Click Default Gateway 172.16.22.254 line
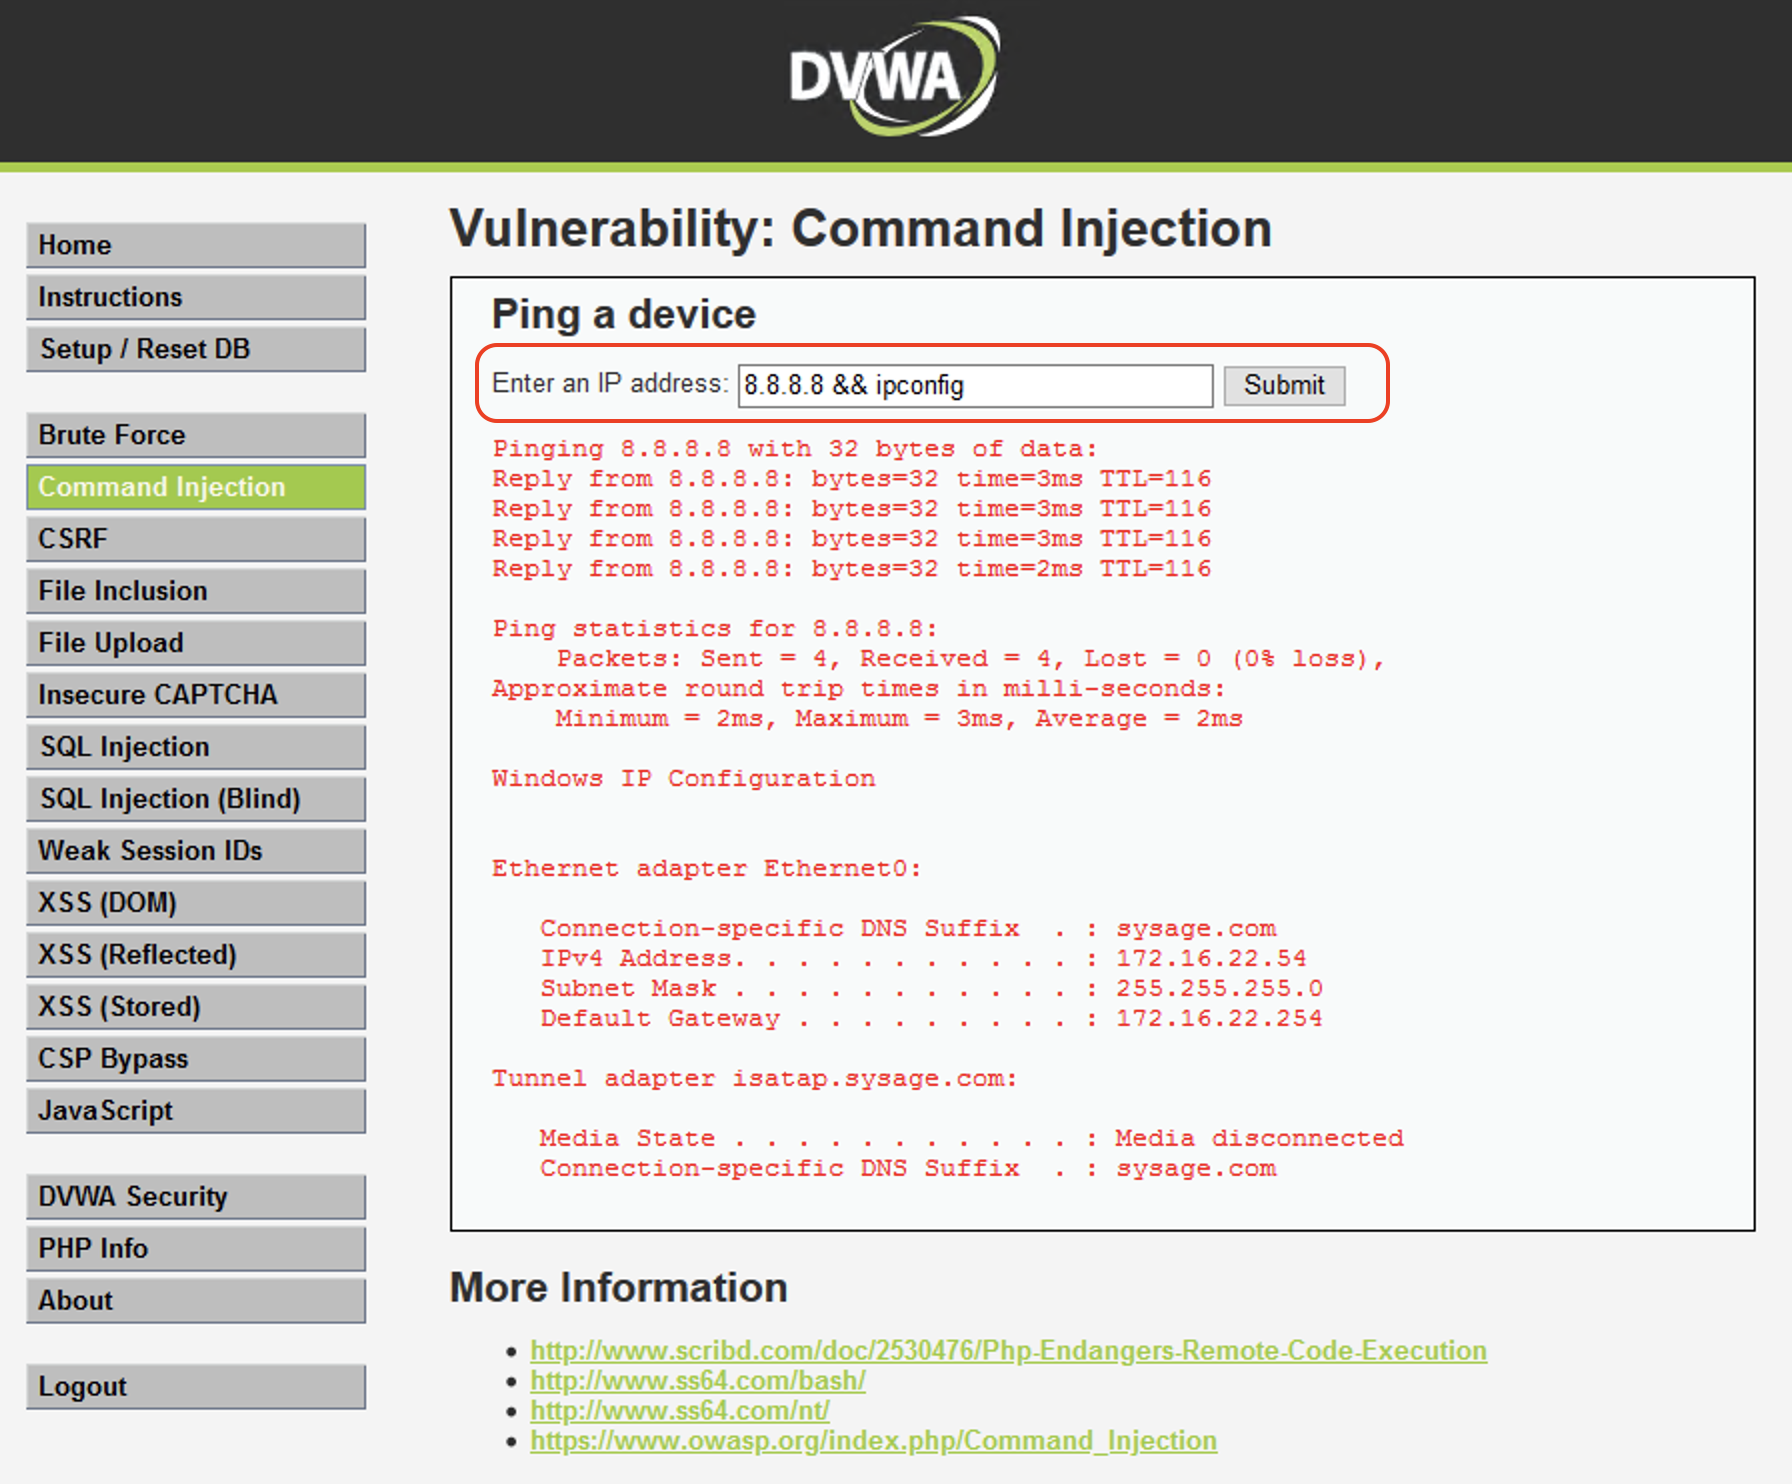Image resolution: width=1792 pixels, height=1484 pixels. 931,1019
